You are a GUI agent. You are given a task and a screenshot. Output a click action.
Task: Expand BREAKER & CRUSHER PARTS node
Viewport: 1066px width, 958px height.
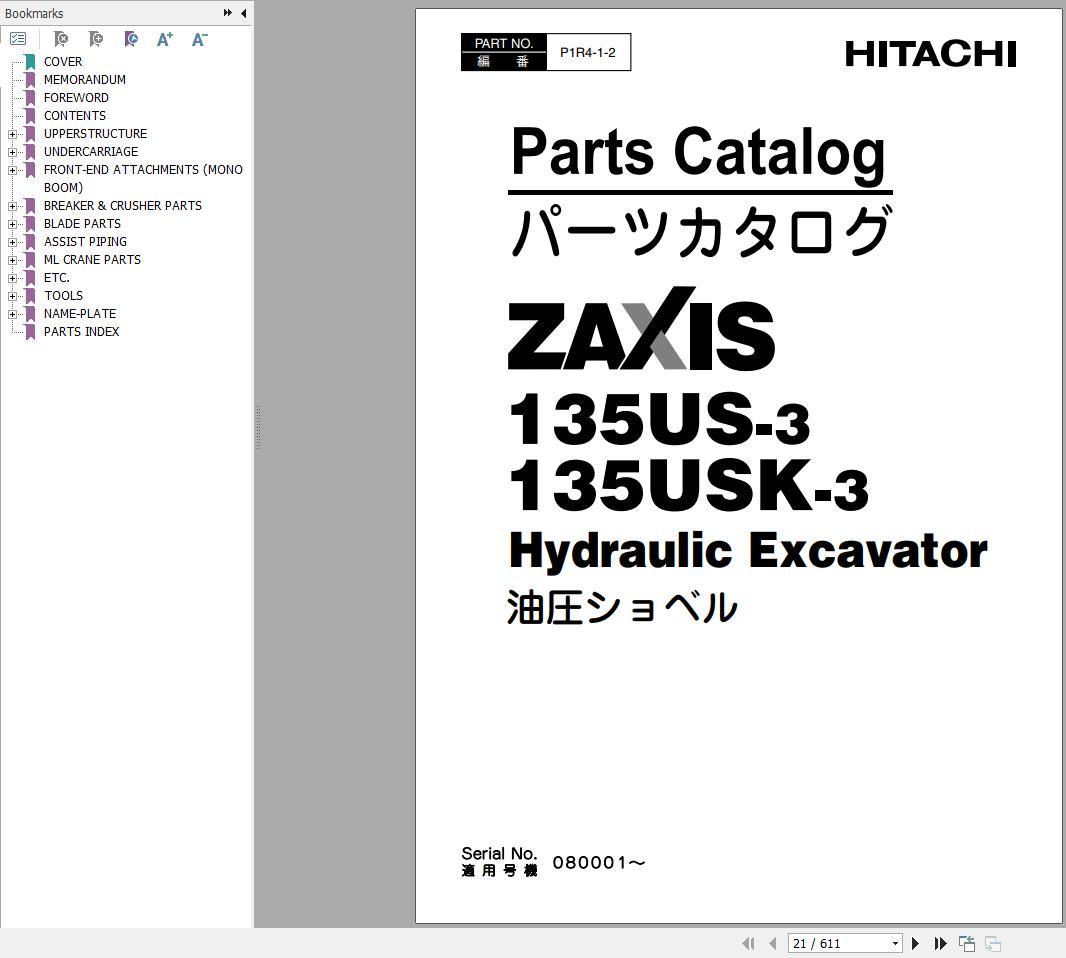coord(12,206)
